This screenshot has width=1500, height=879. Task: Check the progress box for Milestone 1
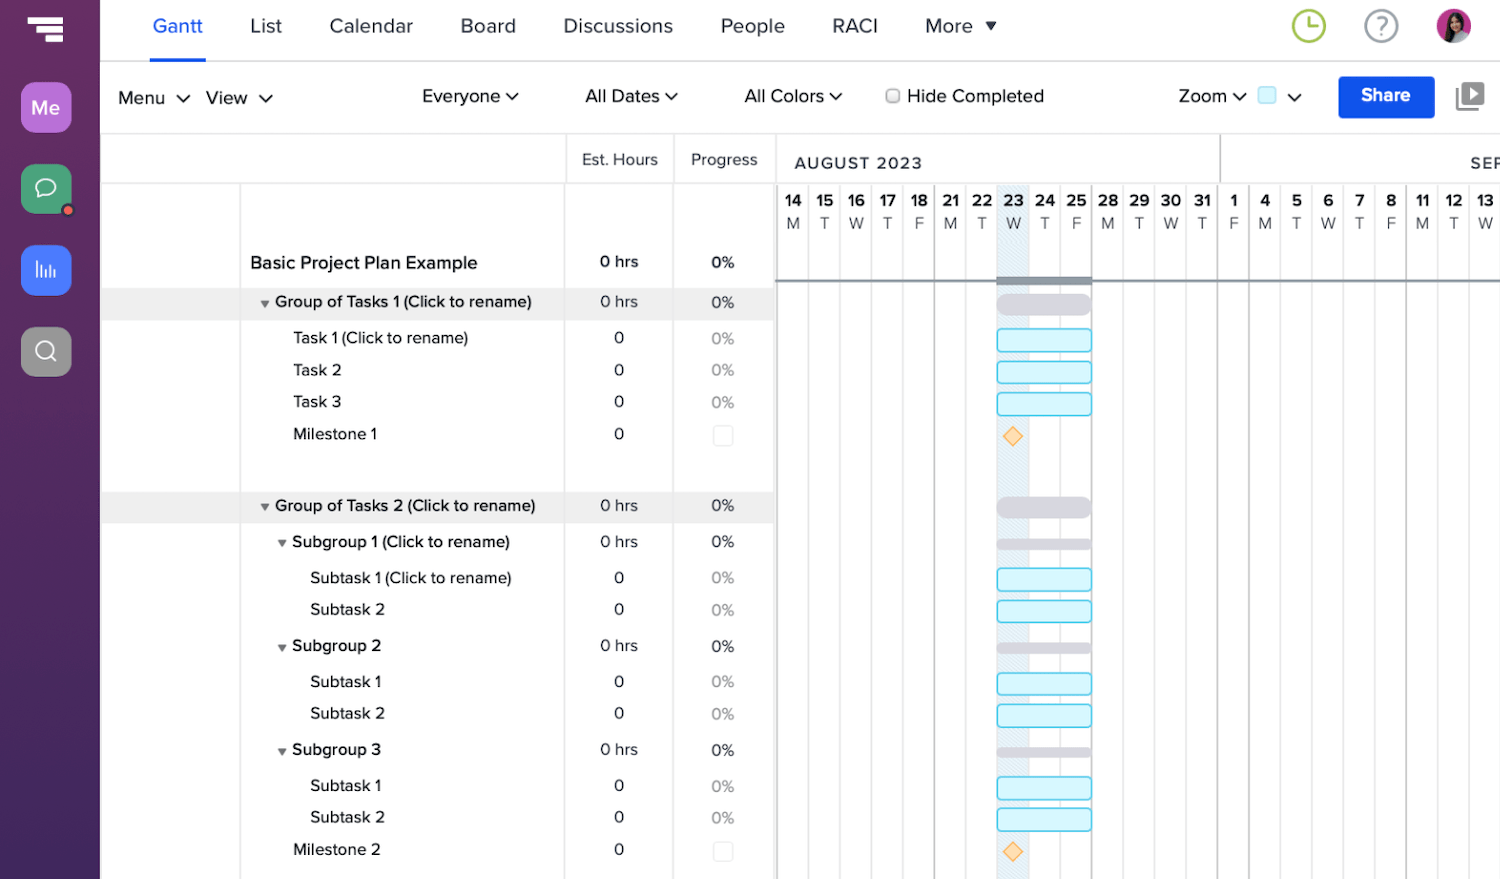click(723, 434)
